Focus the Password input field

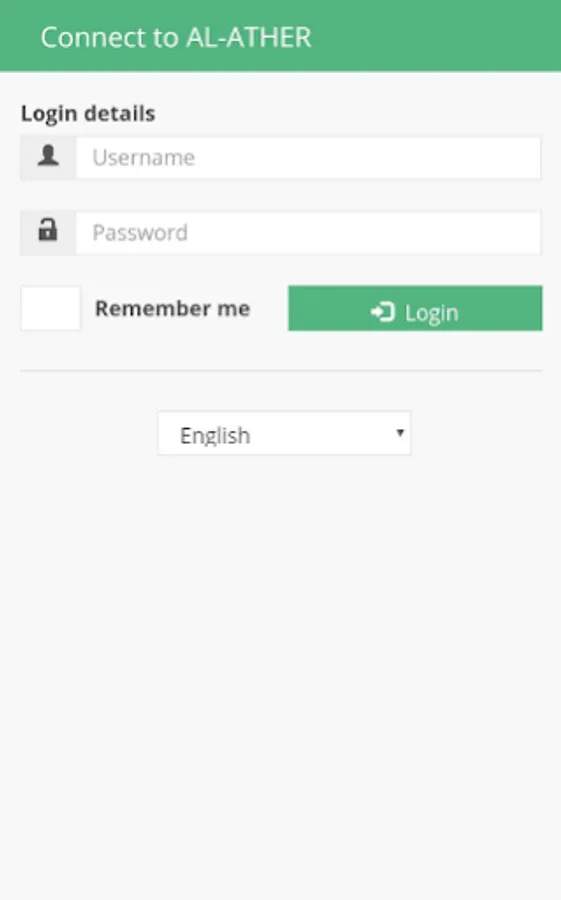tap(308, 233)
